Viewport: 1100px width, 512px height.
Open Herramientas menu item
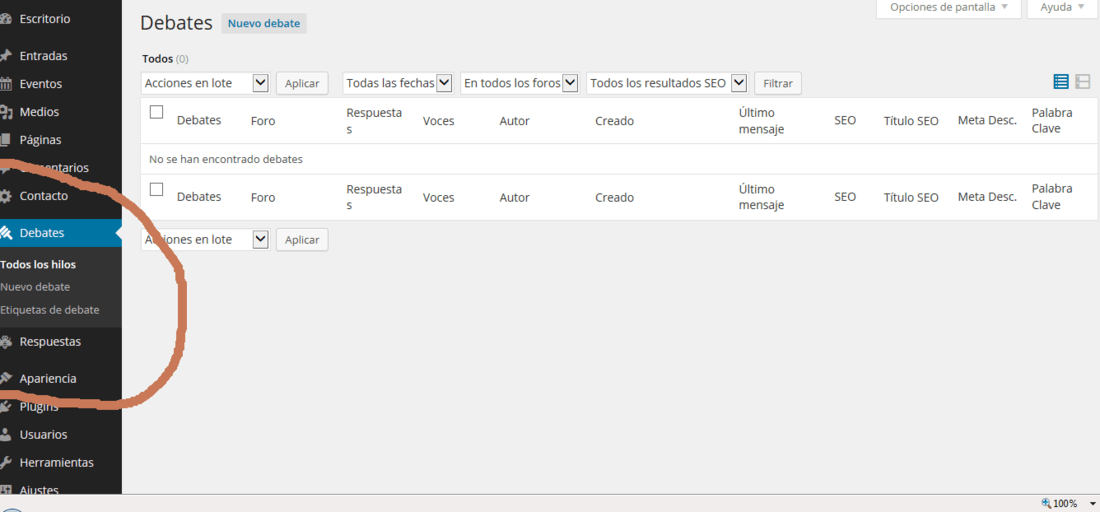pyautogui.click(x=57, y=463)
